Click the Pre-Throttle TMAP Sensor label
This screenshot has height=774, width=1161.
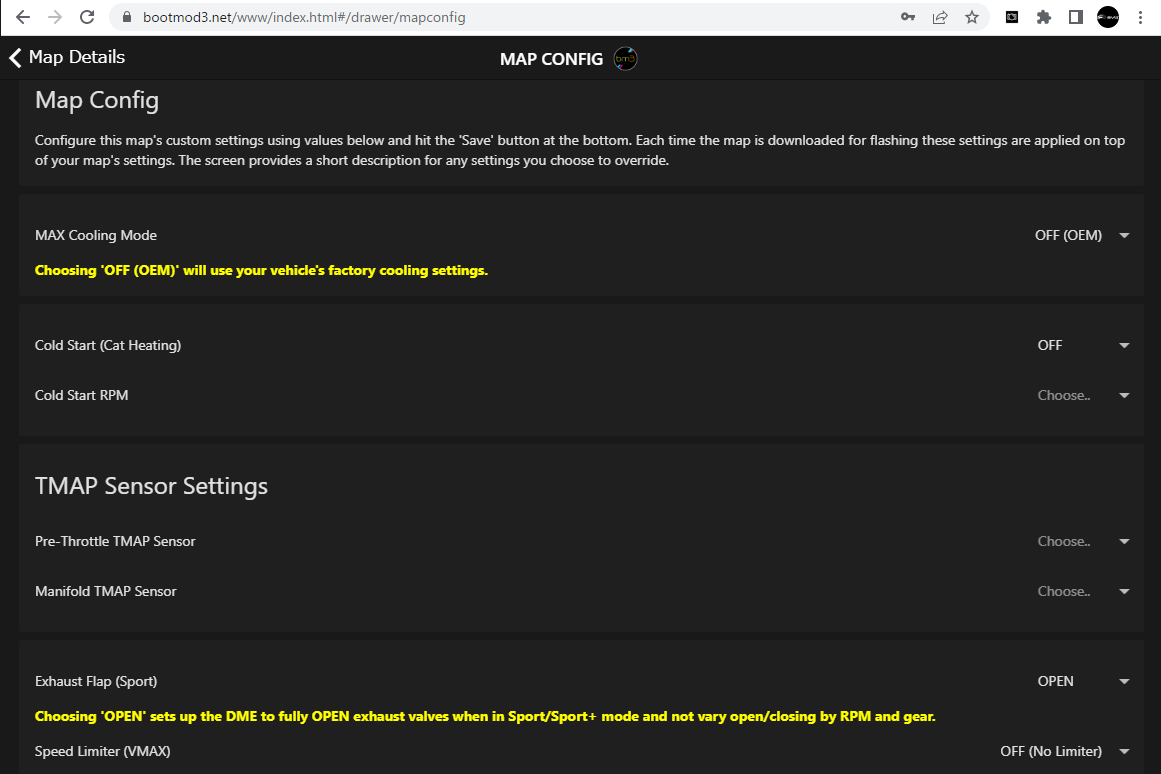tap(115, 541)
